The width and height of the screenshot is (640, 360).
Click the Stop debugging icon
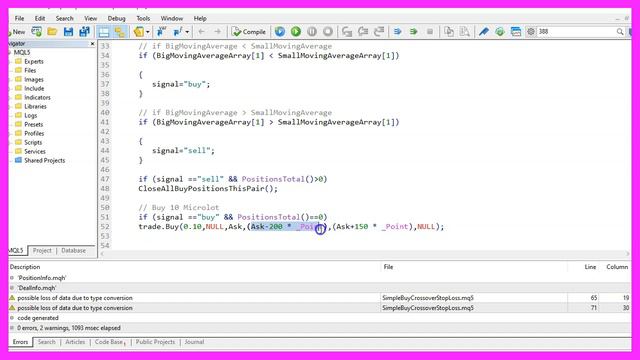[x=328, y=31]
